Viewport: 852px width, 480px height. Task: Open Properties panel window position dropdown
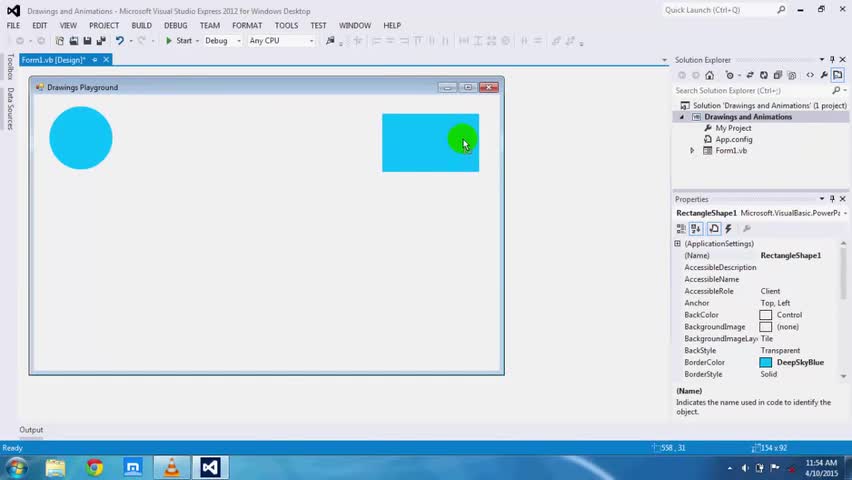822,199
